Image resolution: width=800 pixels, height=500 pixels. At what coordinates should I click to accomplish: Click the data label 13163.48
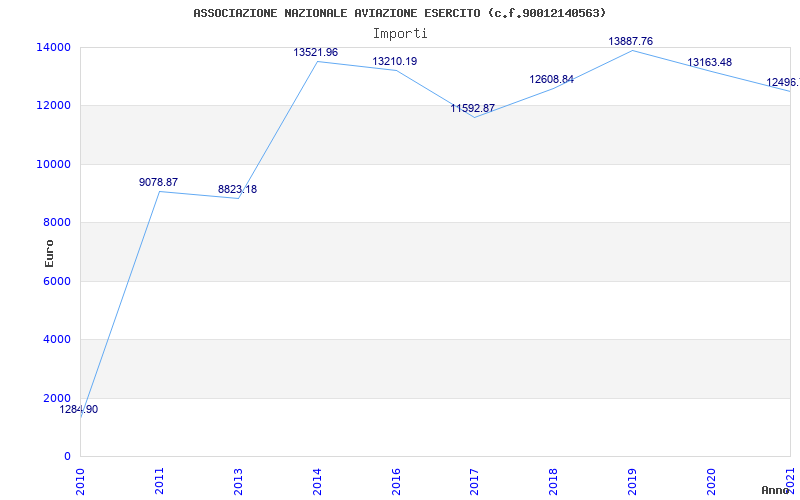point(710,62)
